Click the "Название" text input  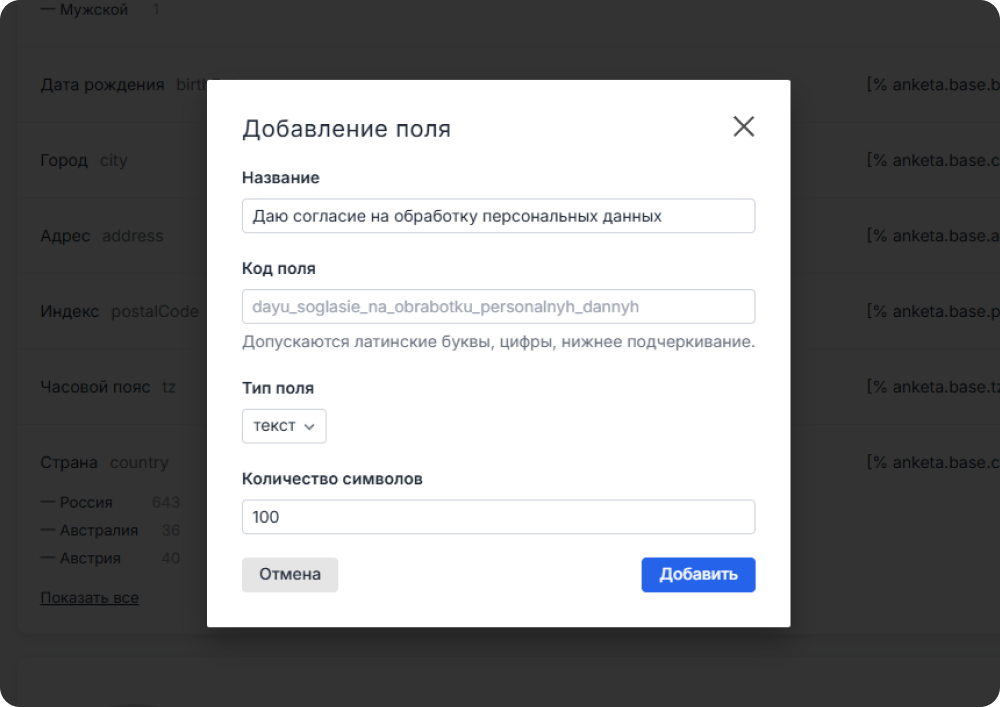coord(498,216)
